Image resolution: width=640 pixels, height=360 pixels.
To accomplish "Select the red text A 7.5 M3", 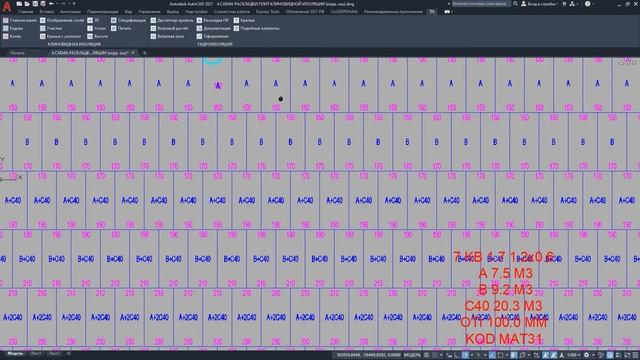I will (505, 273).
